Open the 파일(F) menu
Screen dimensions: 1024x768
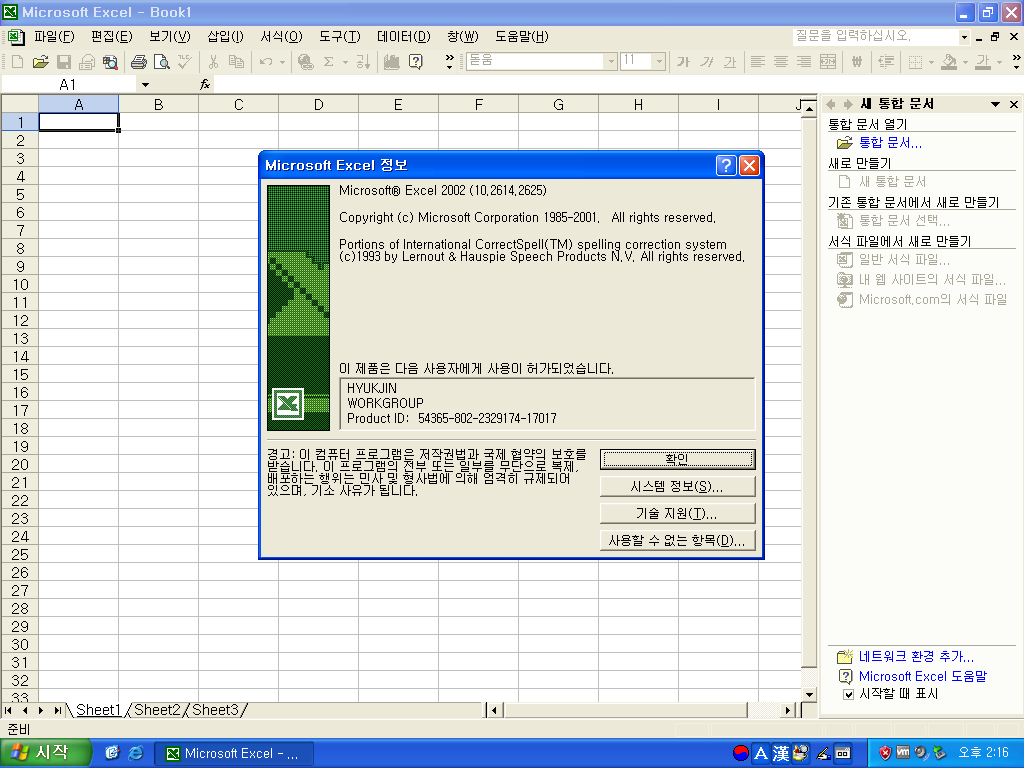[55, 37]
